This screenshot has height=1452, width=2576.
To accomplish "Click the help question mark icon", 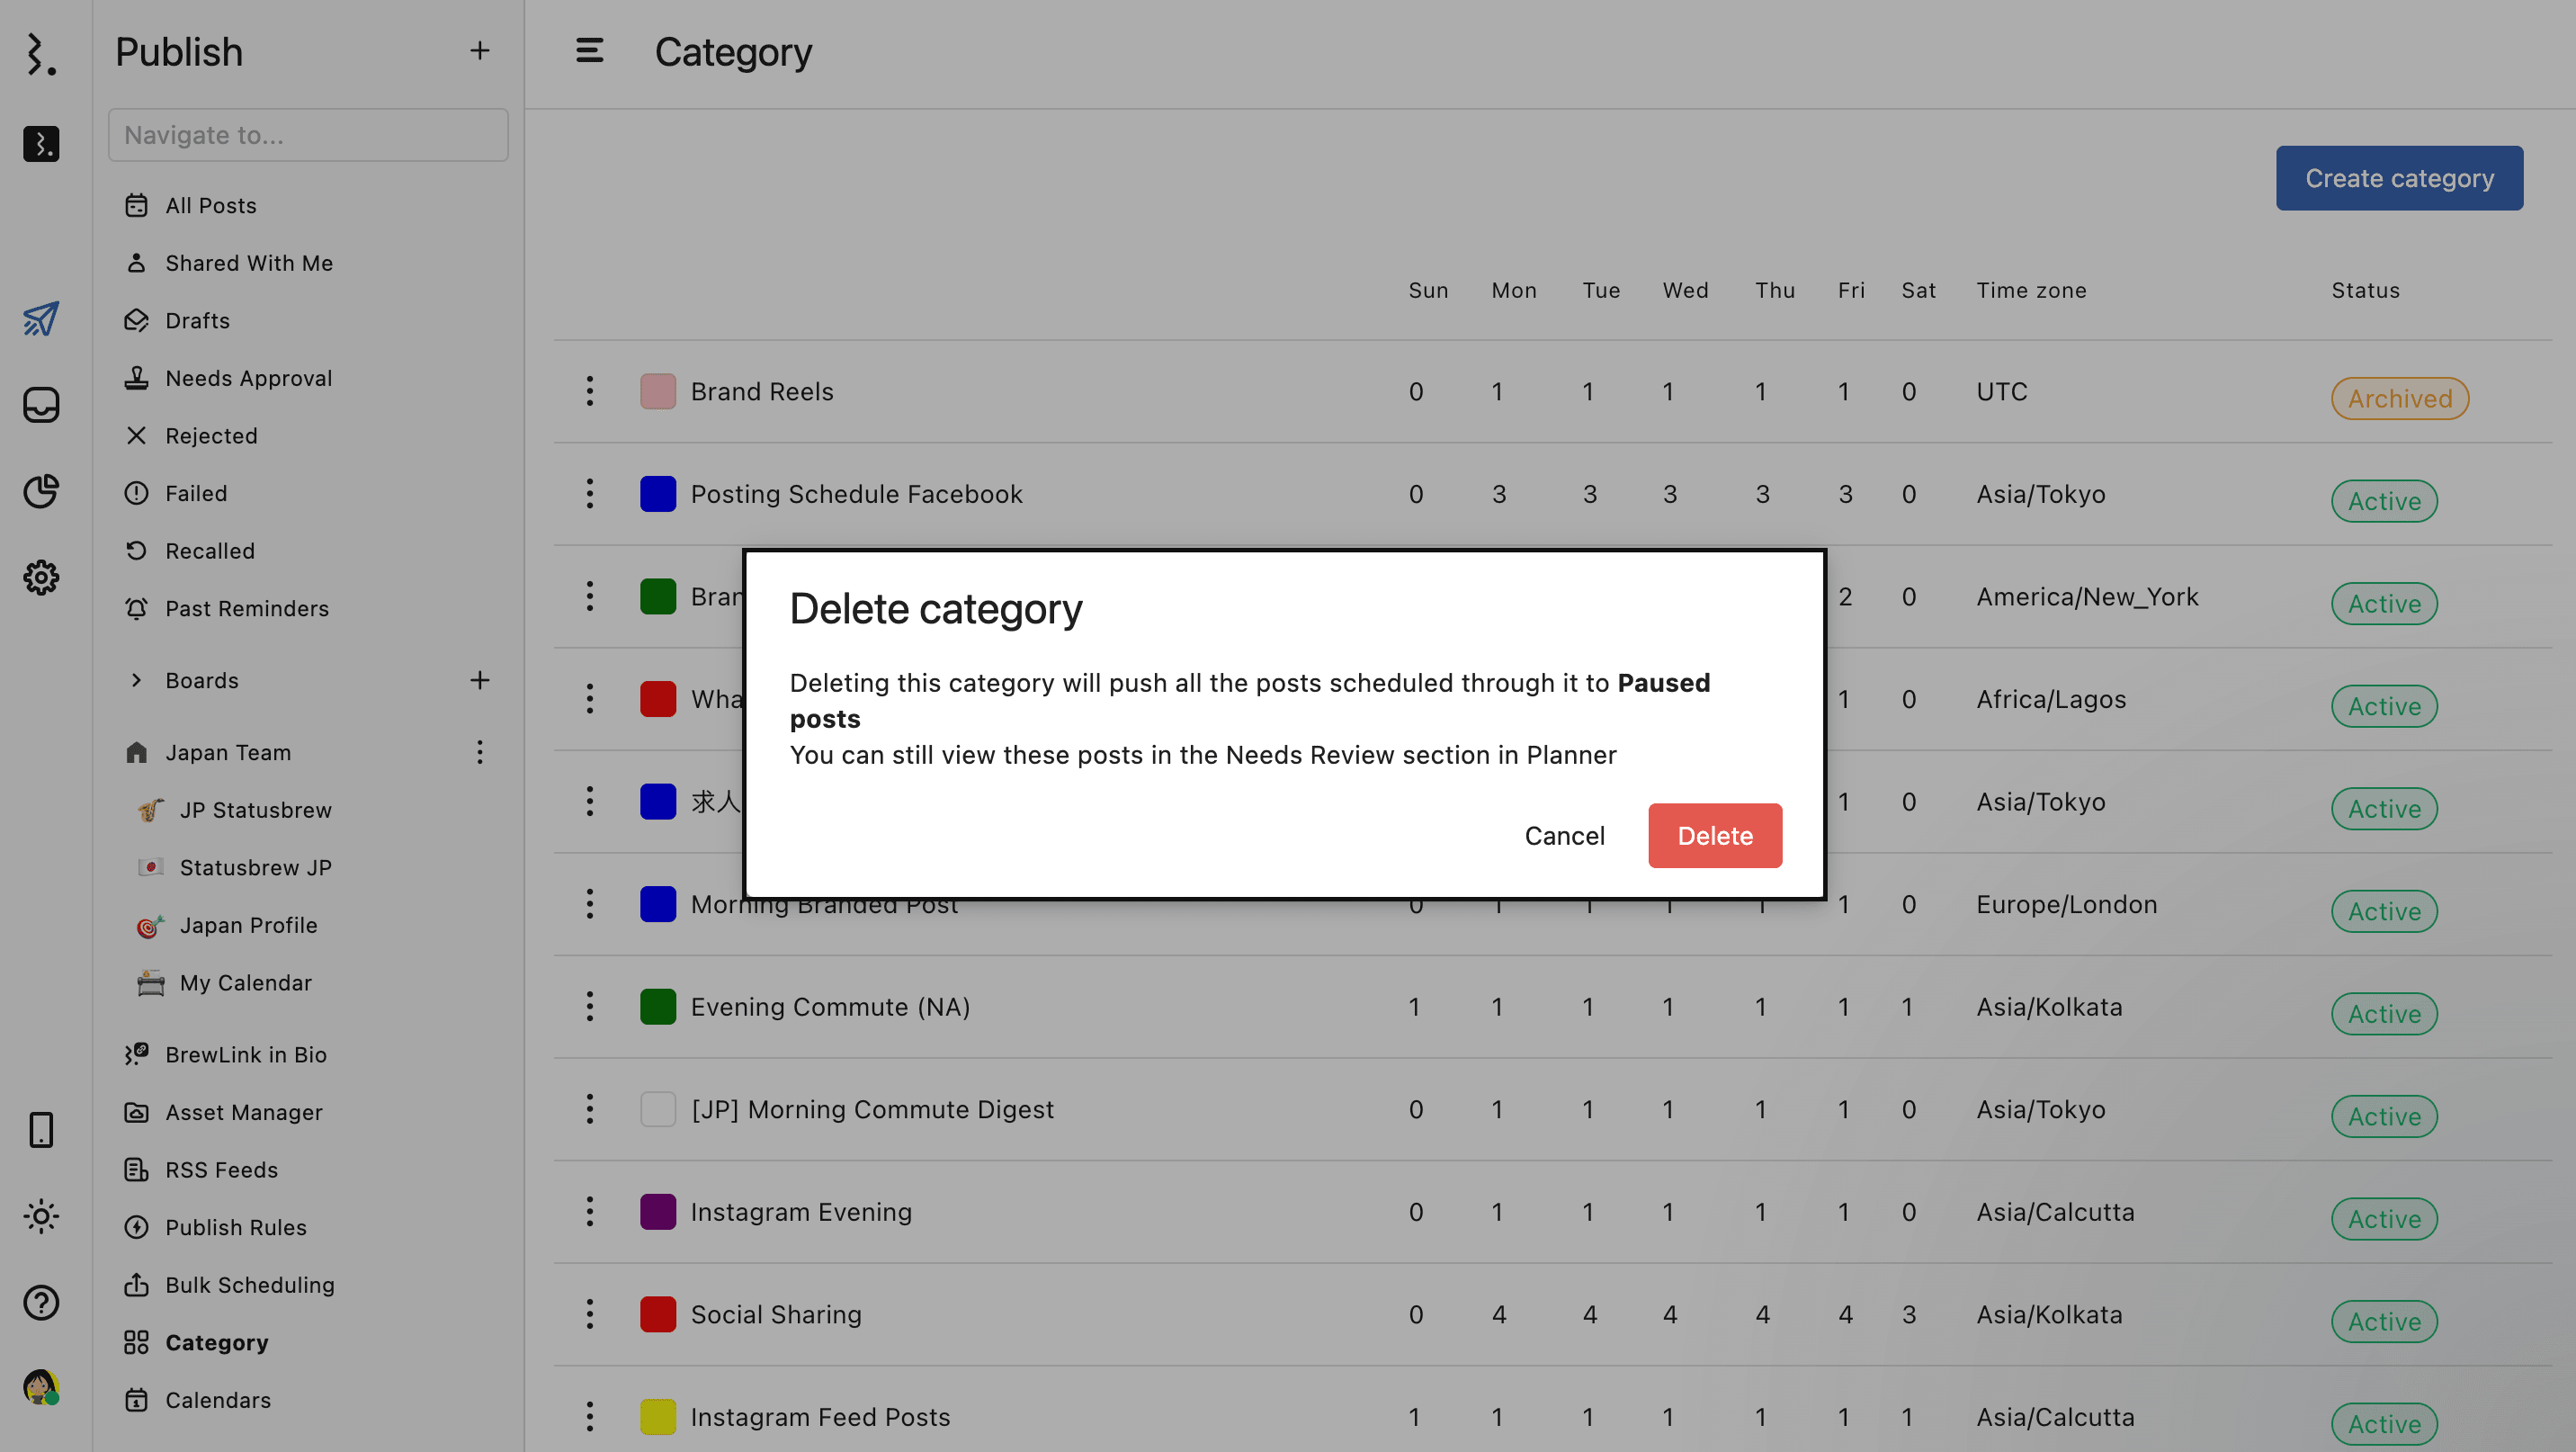I will tap(41, 1302).
